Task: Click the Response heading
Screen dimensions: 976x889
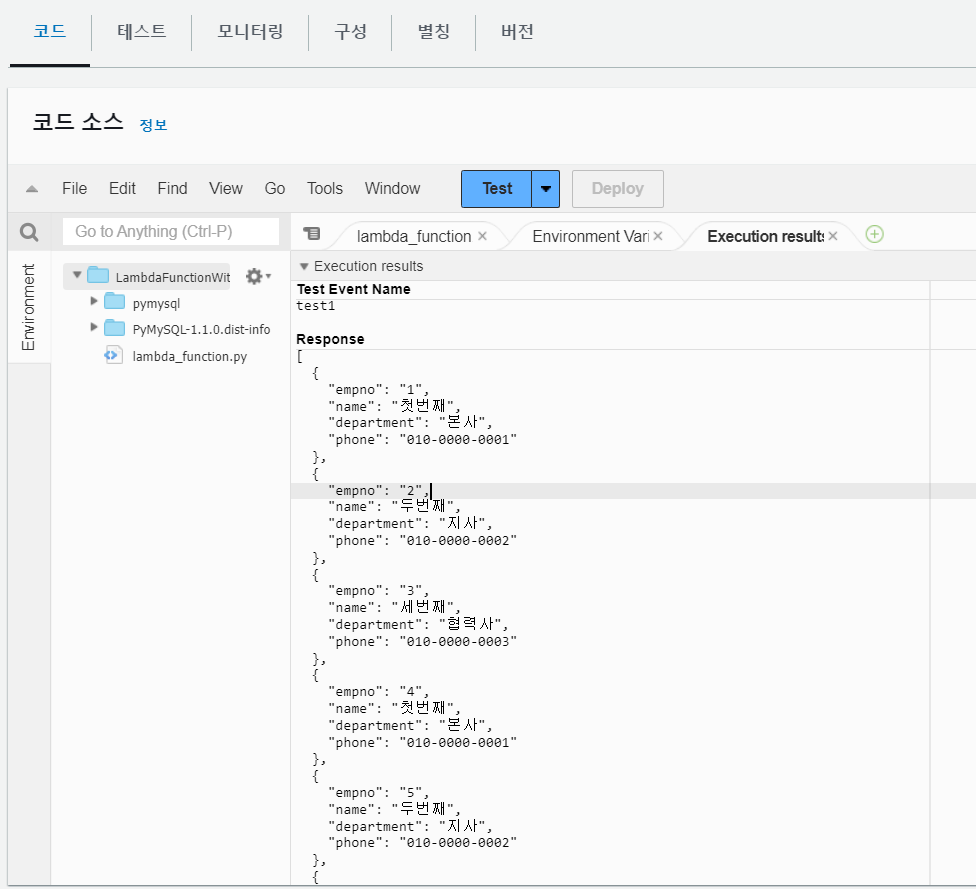Action: [x=330, y=339]
